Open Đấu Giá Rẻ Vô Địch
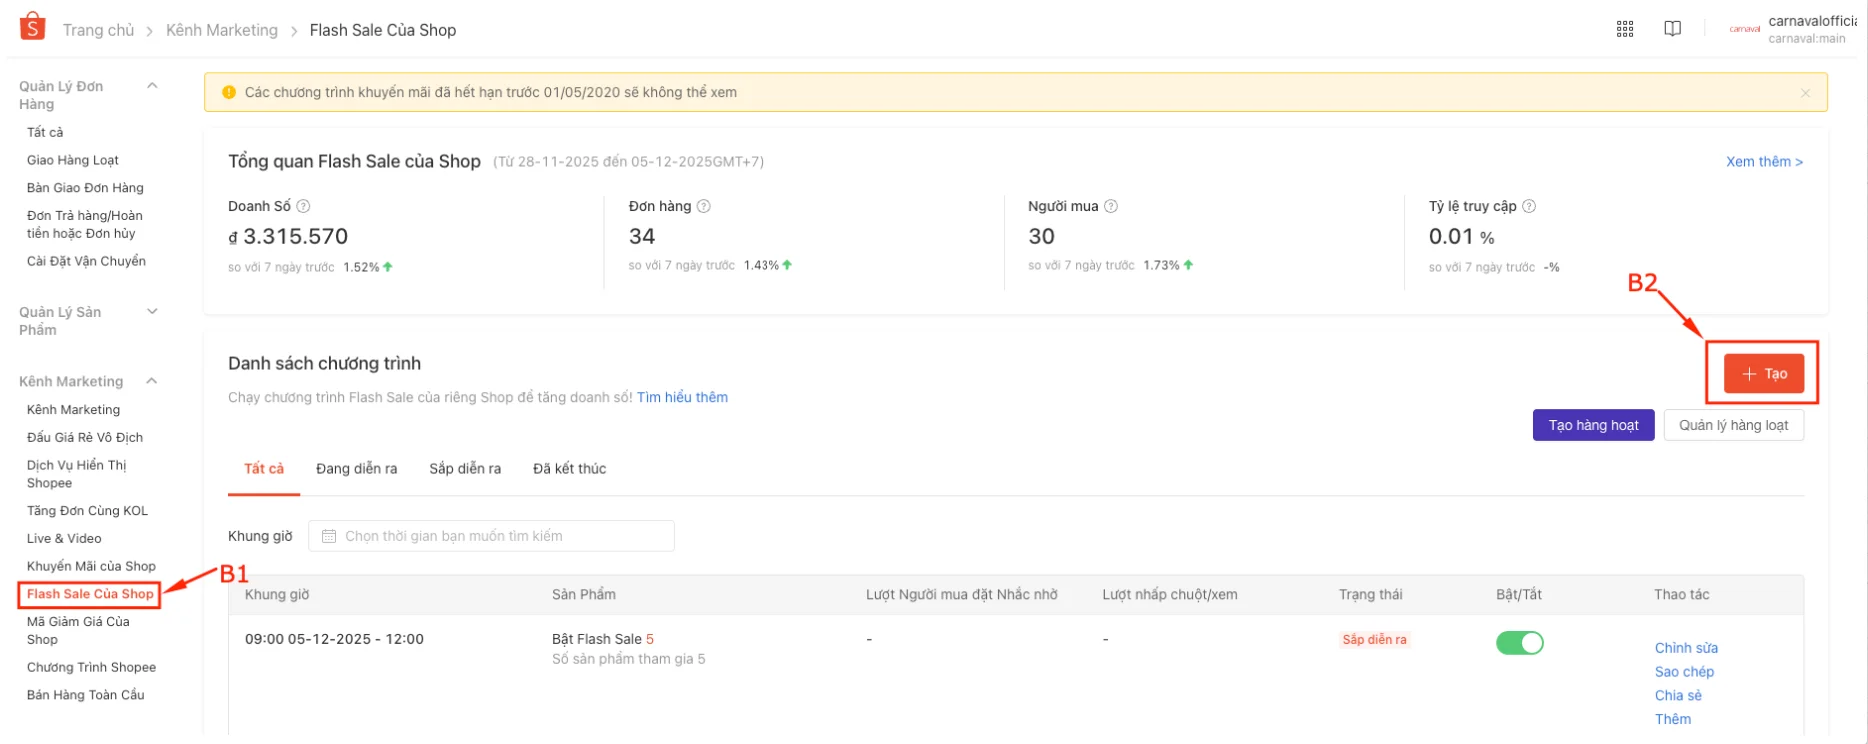Viewport: 1868px width, 744px height. pos(85,437)
